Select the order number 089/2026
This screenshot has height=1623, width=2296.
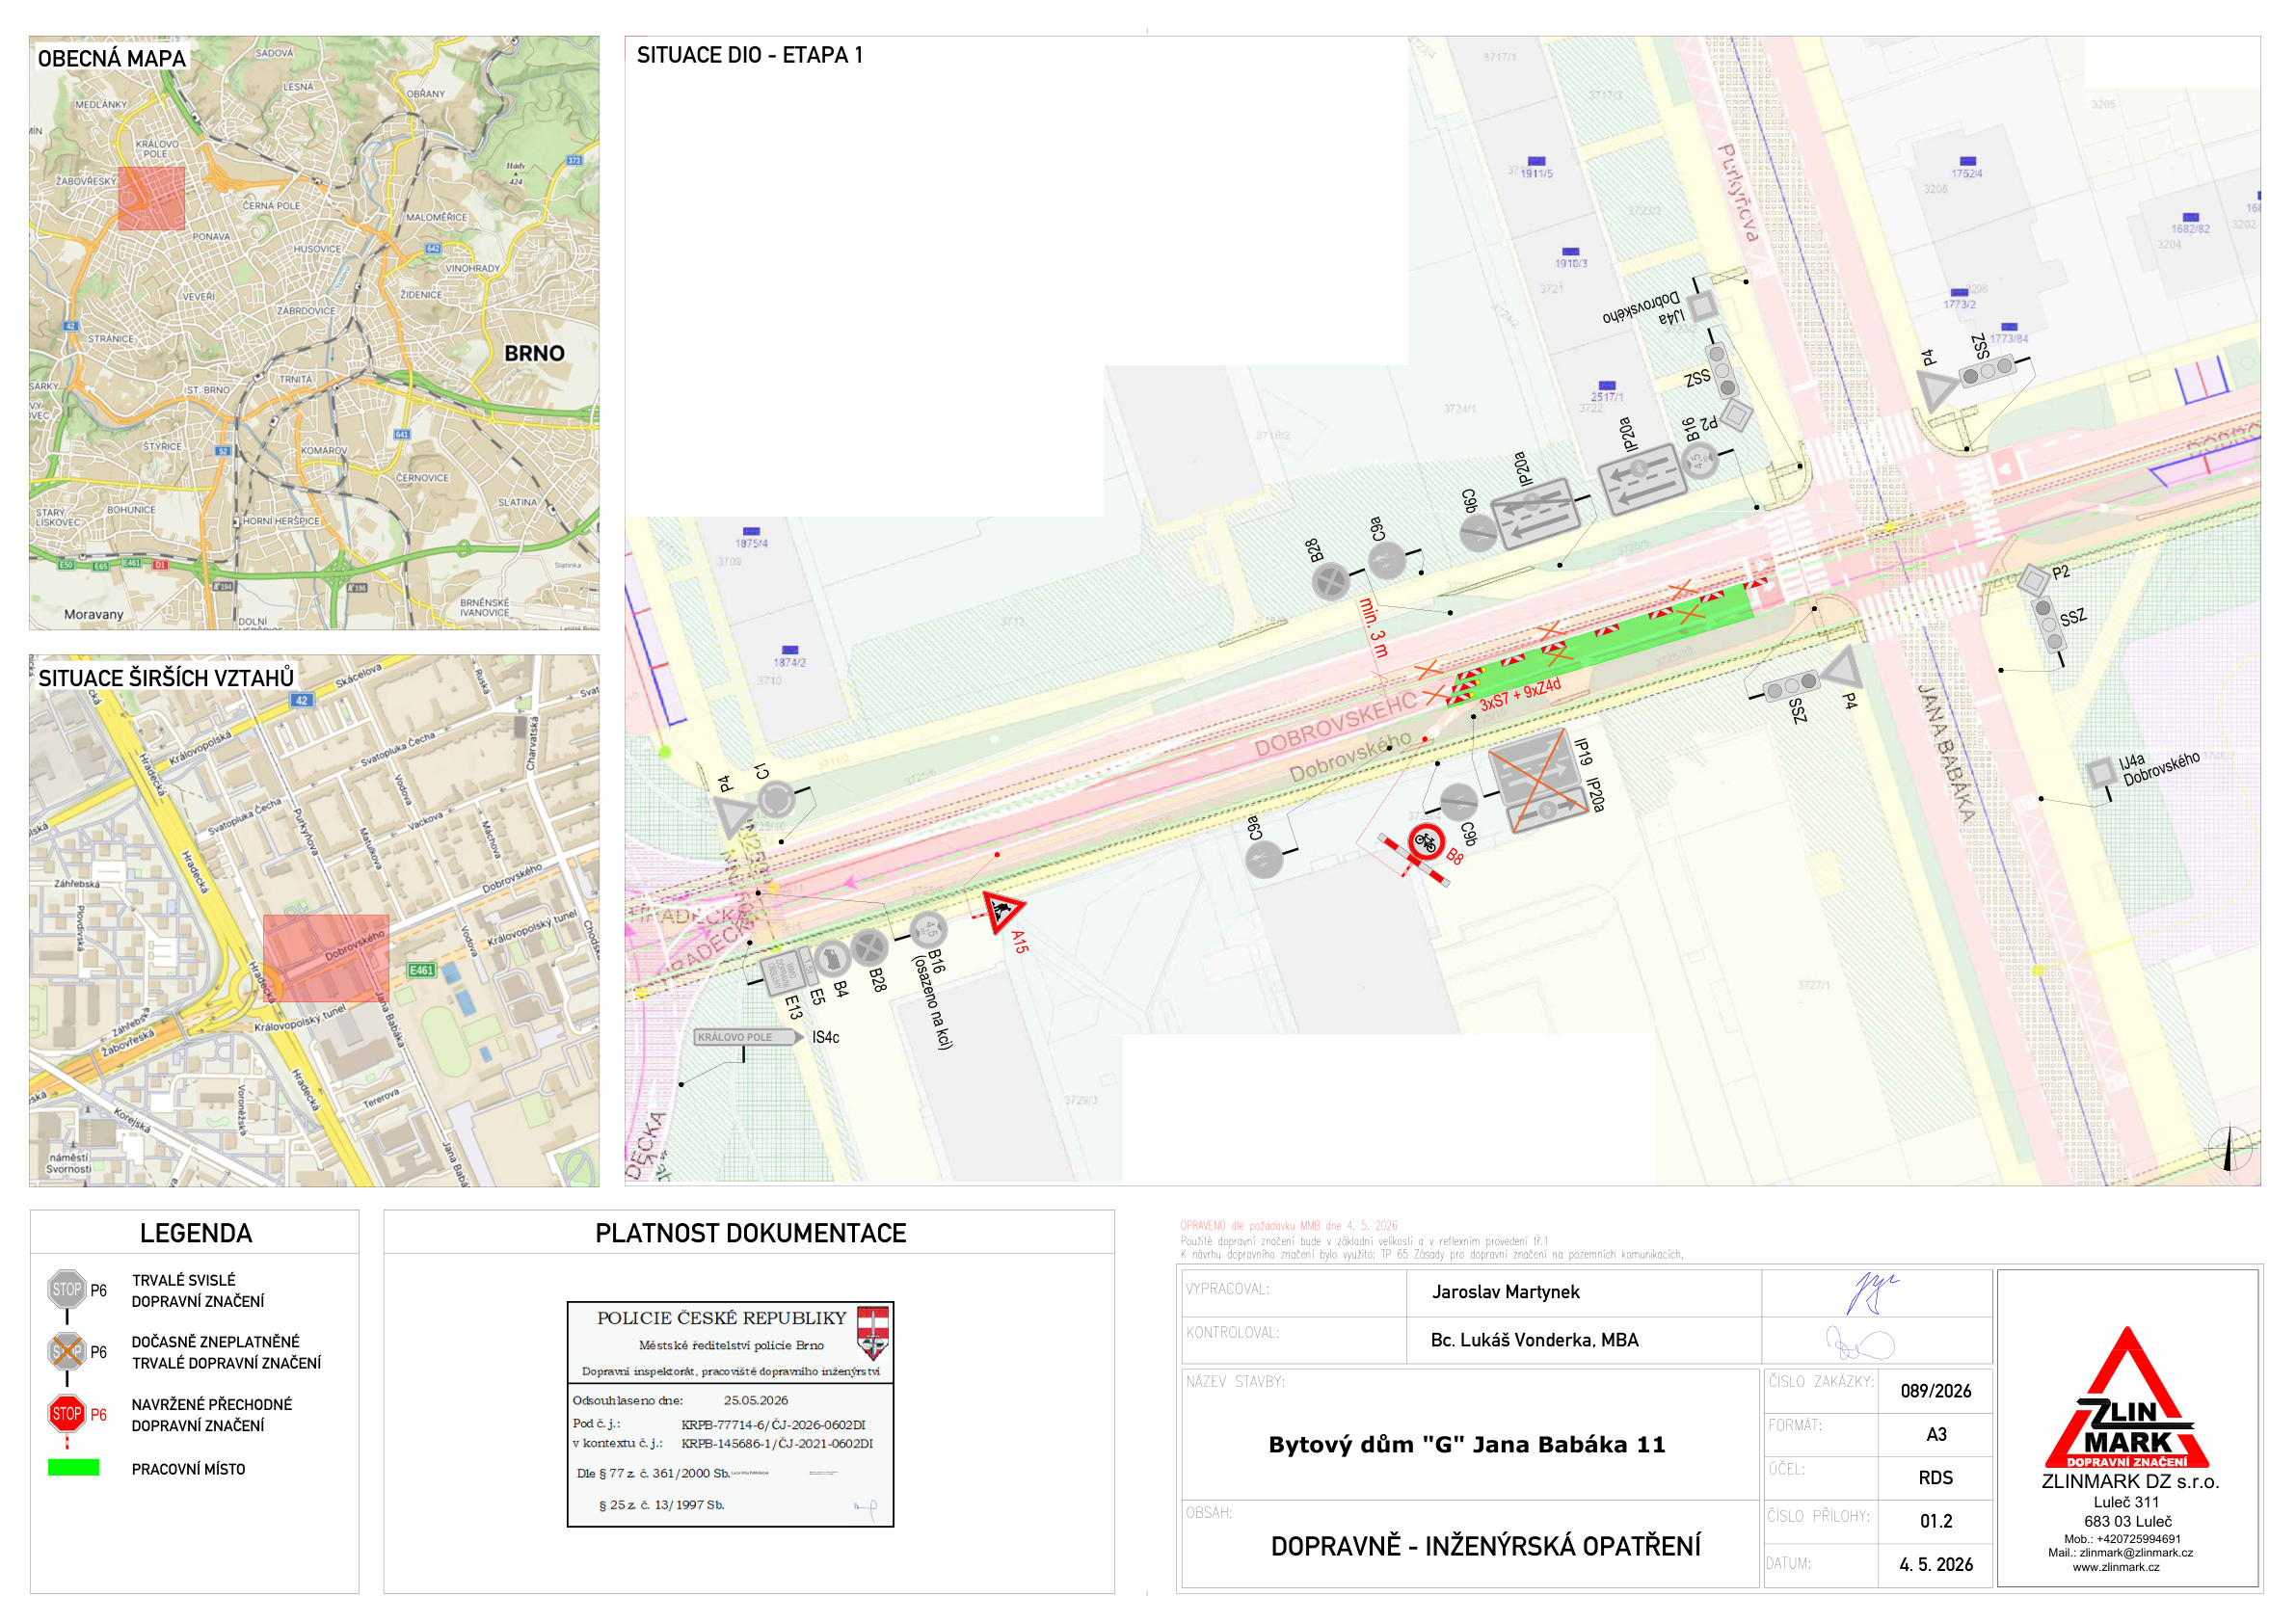(x=1936, y=1391)
